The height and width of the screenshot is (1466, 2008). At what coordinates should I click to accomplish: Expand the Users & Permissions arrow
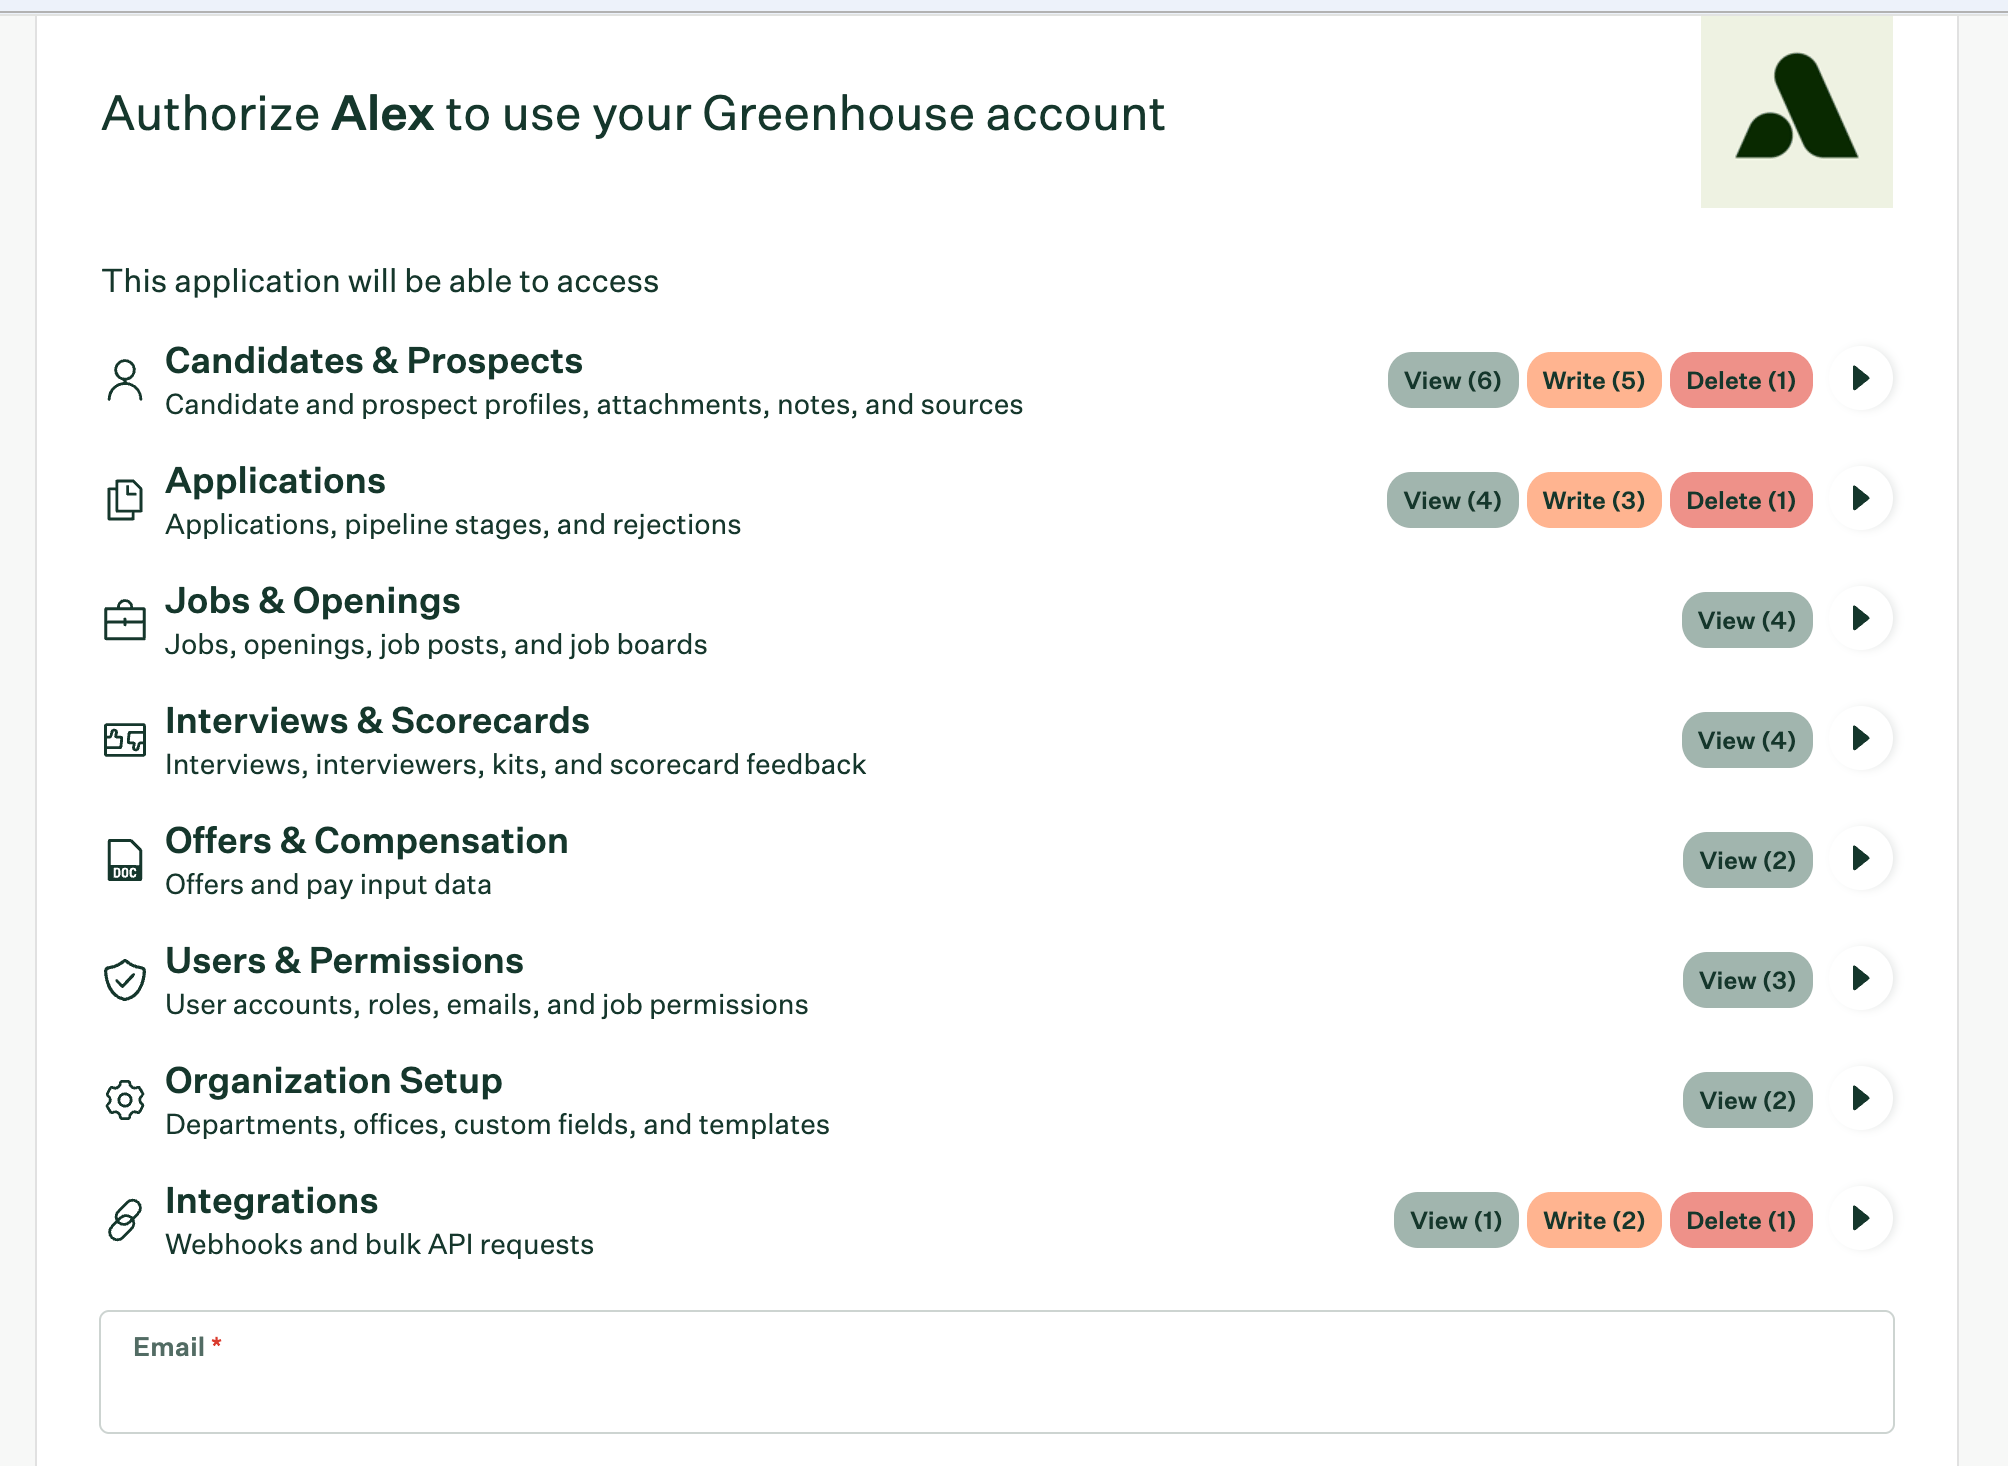click(1861, 979)
